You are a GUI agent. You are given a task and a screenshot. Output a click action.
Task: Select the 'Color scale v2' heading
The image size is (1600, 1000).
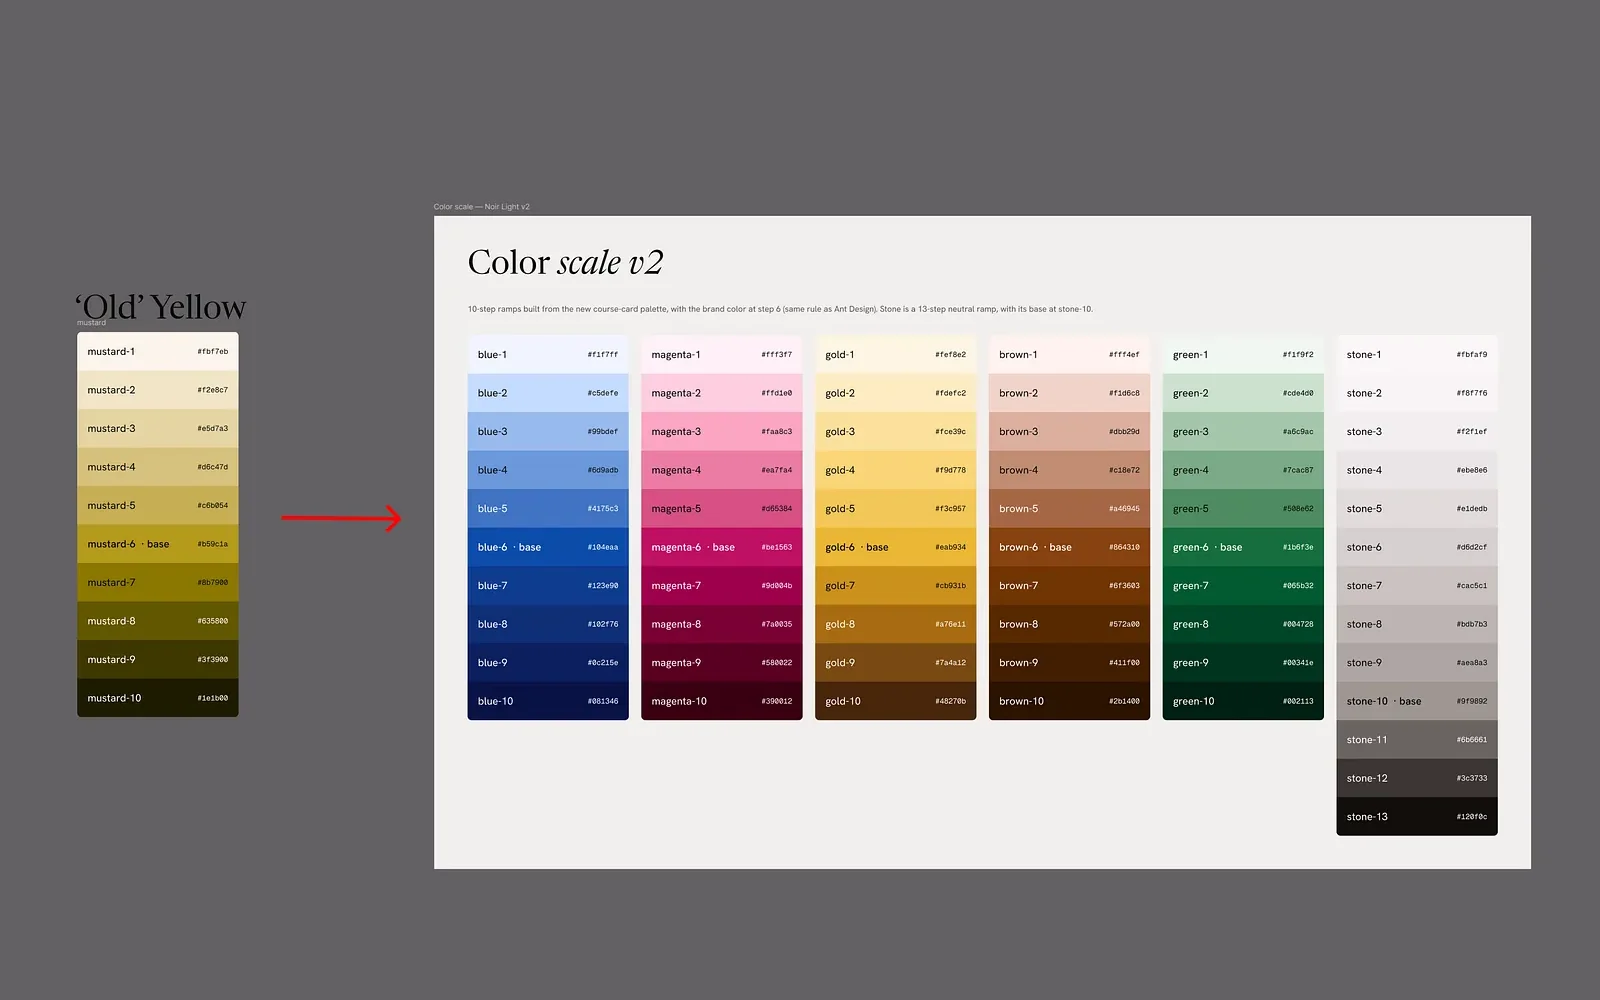coord(565,263)
